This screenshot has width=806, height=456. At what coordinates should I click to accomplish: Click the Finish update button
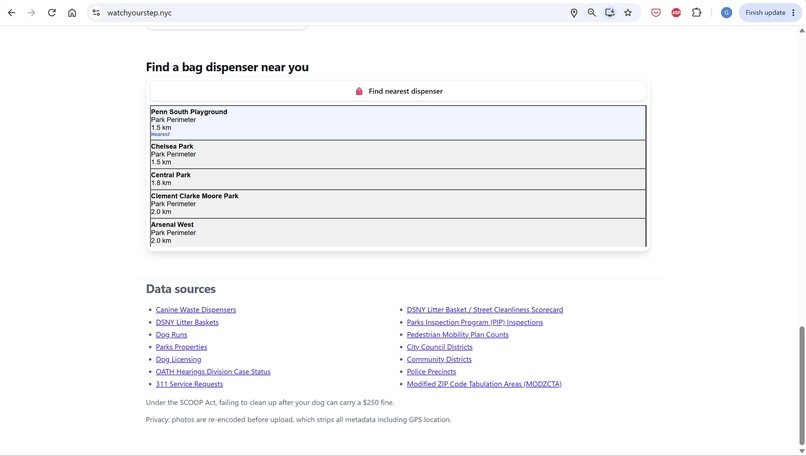tap(765, 13)
